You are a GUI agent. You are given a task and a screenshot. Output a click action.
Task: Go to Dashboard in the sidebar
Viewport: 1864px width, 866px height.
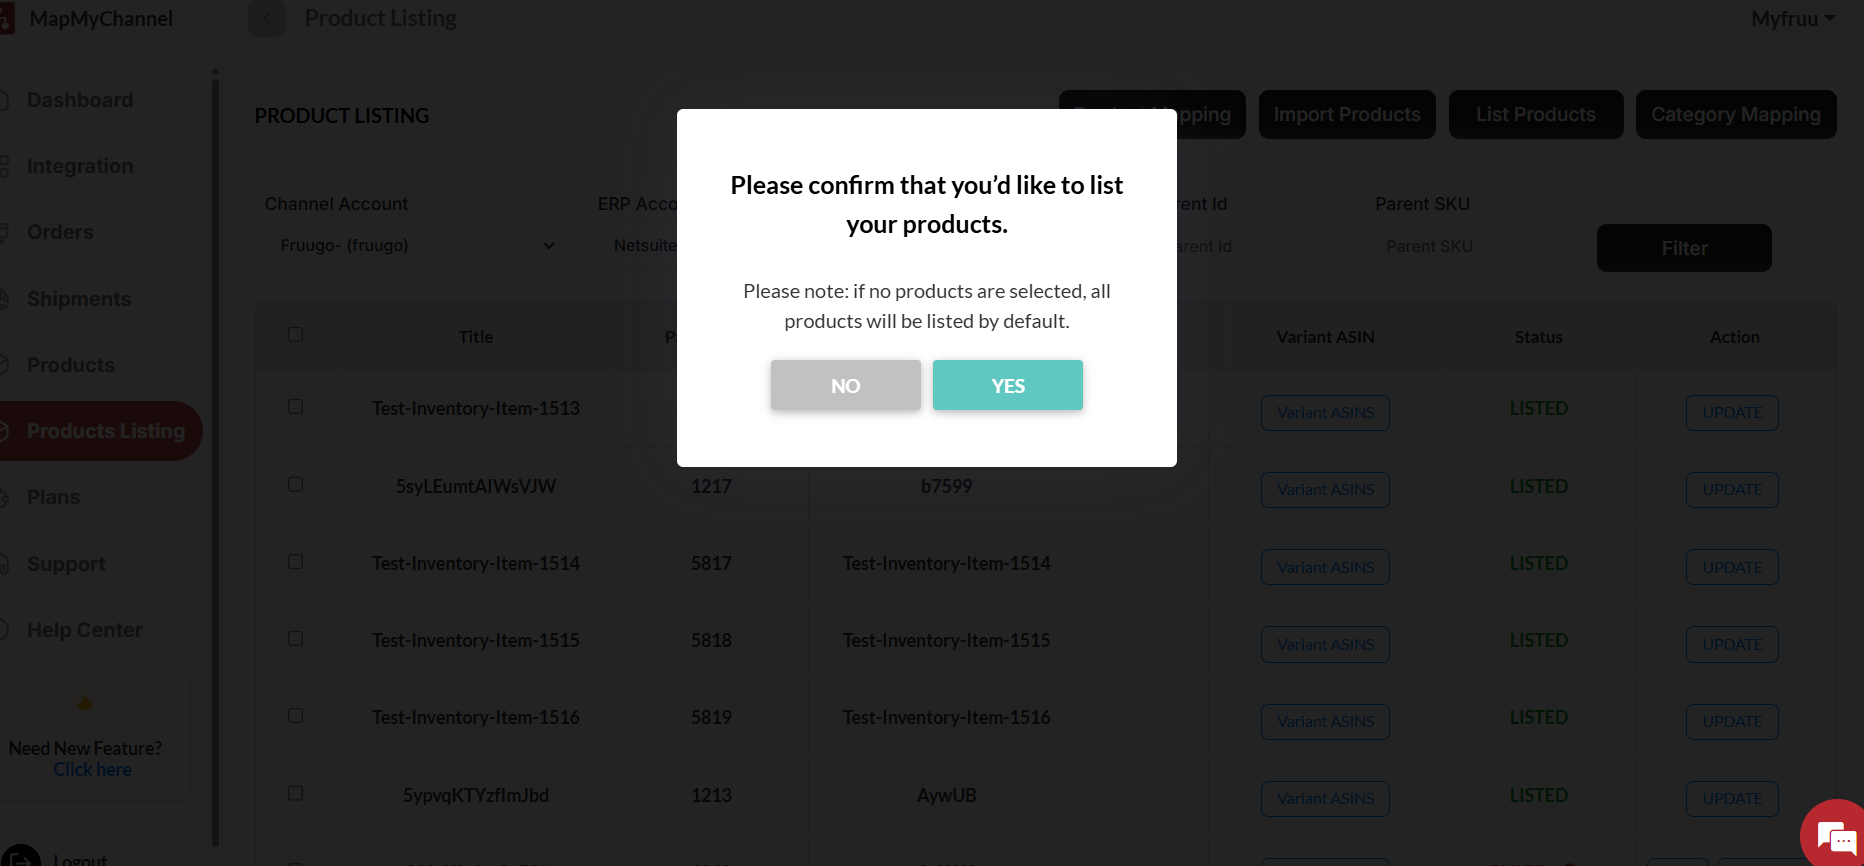click(x=80, y=100)
